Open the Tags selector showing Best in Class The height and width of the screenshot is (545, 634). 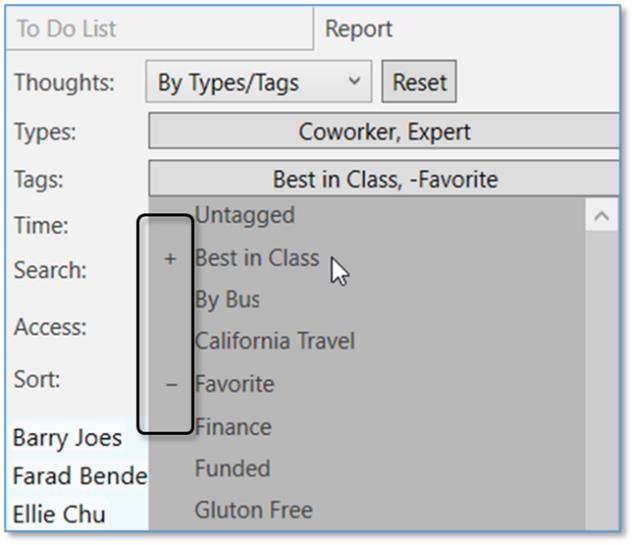[384, 180]
